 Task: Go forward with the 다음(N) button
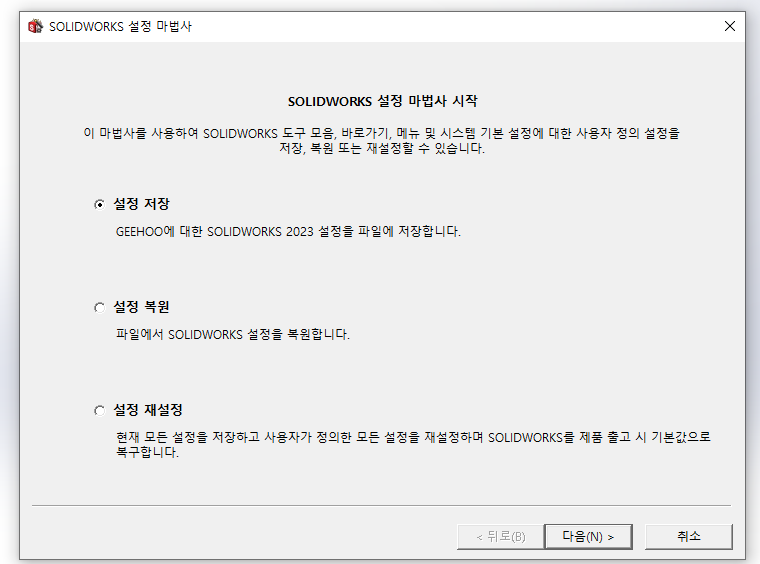588,536
